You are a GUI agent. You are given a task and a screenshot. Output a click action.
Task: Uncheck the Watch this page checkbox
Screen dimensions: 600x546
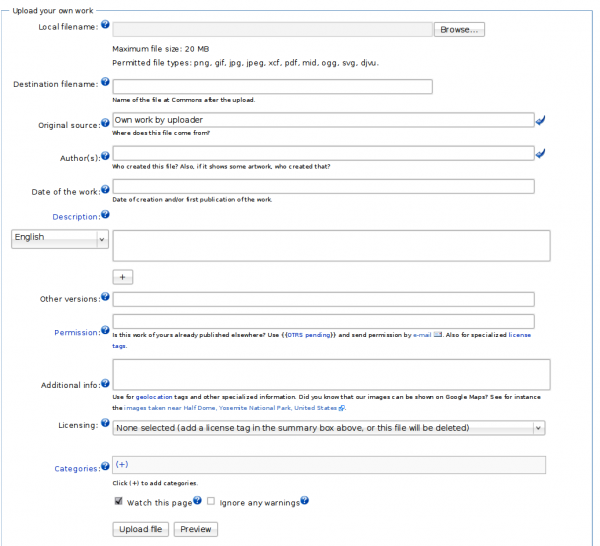tap(119, 501)
